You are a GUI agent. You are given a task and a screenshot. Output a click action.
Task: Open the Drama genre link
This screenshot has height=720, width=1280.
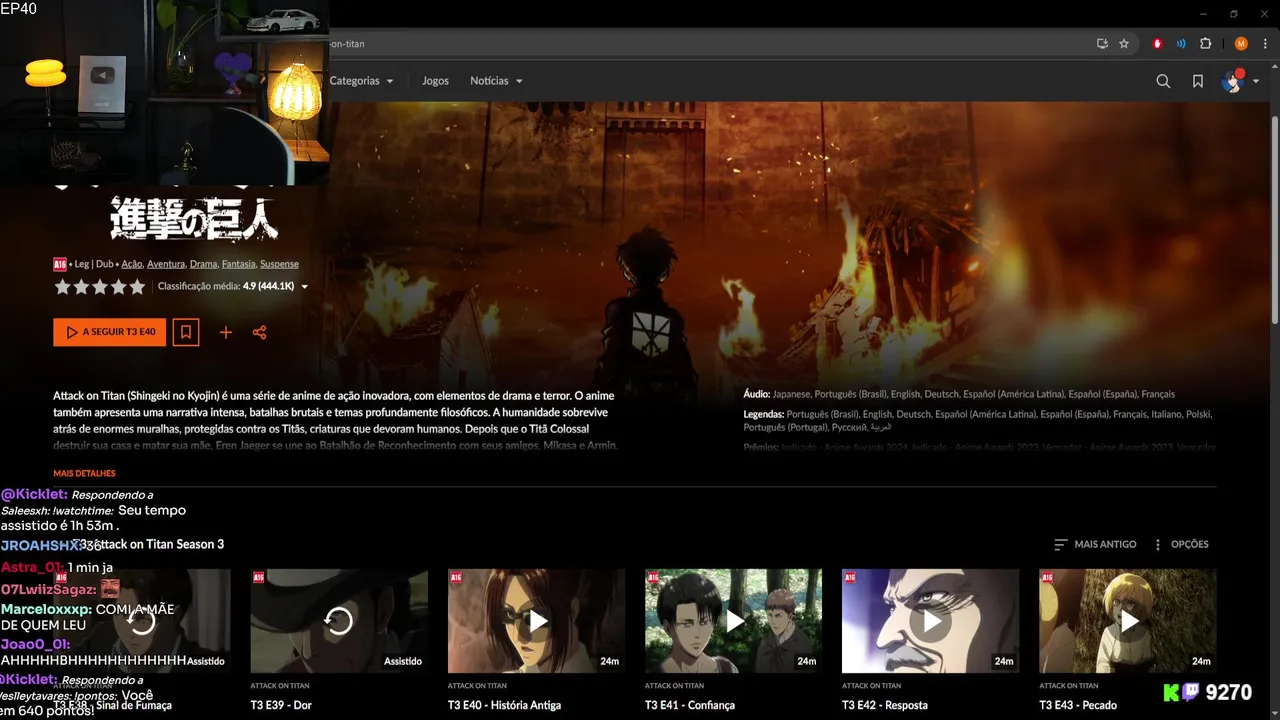click(203, 264)
